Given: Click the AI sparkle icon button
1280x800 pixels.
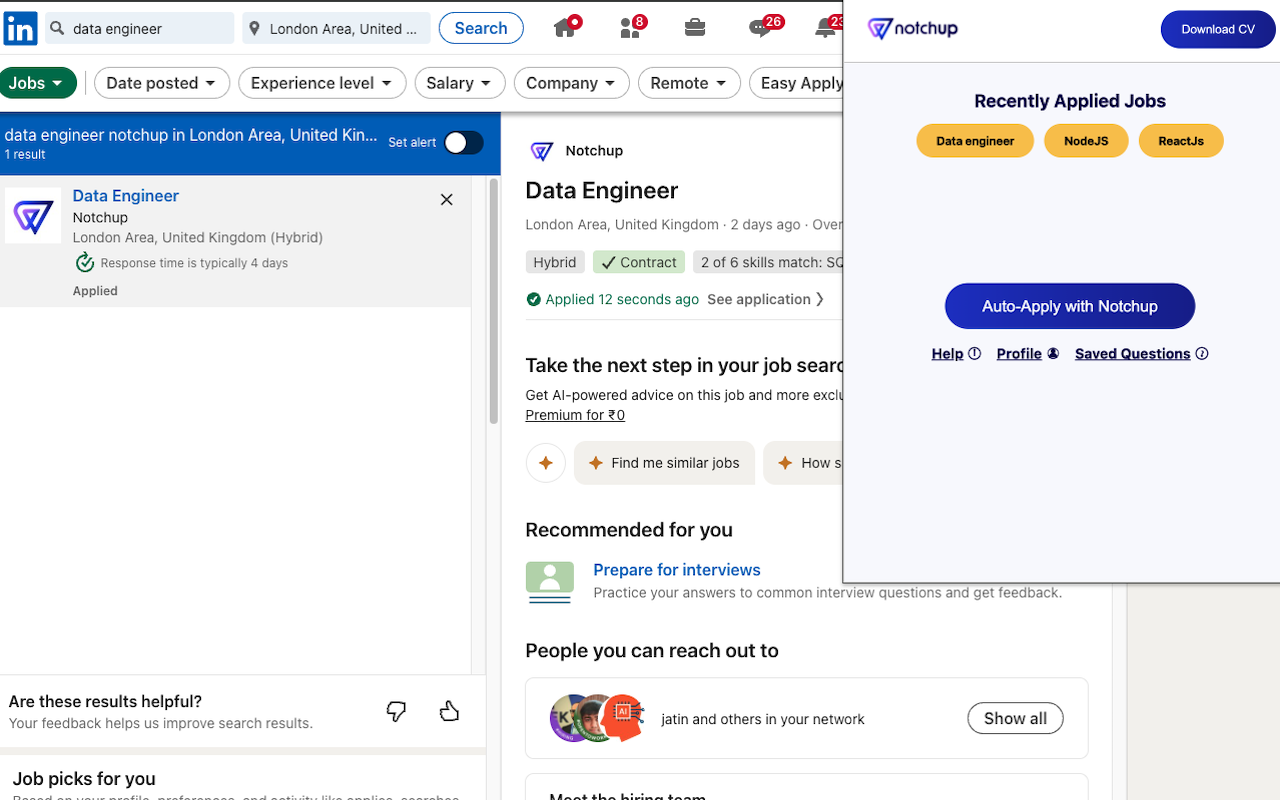Looking at the screenshot, I should click(x=546, y=463).
